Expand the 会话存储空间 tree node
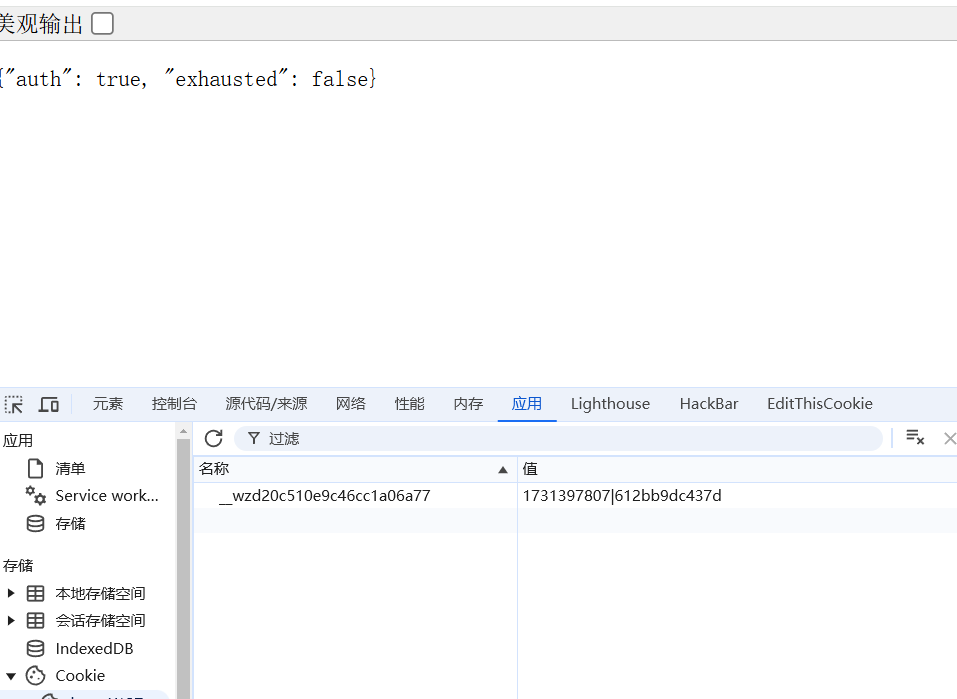 (x=11, y=620)
